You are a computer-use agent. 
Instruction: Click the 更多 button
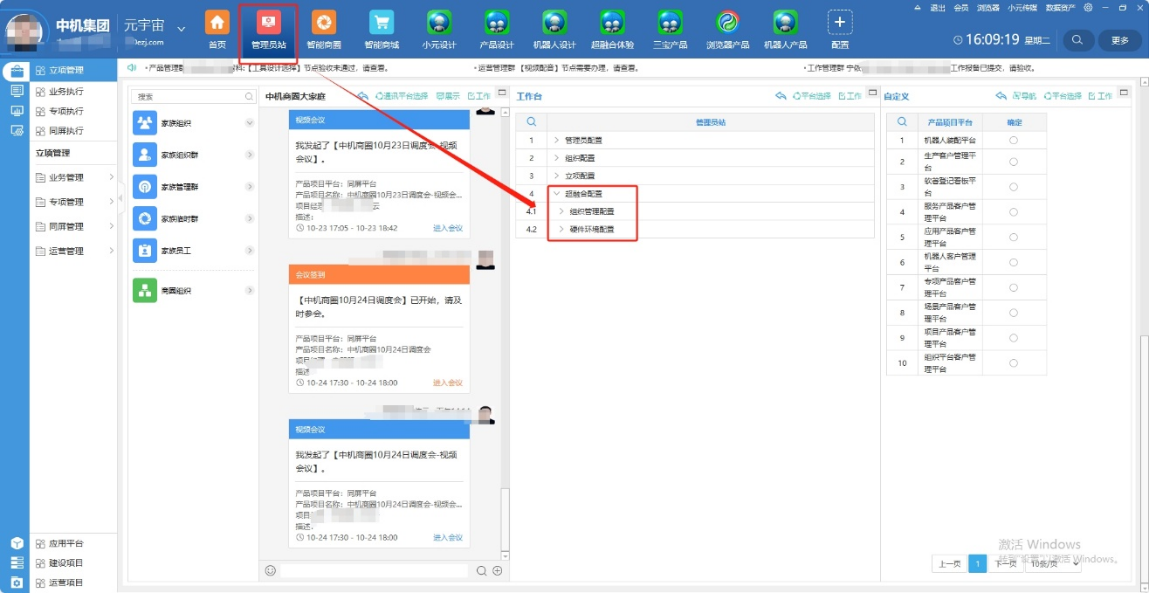1119,41
